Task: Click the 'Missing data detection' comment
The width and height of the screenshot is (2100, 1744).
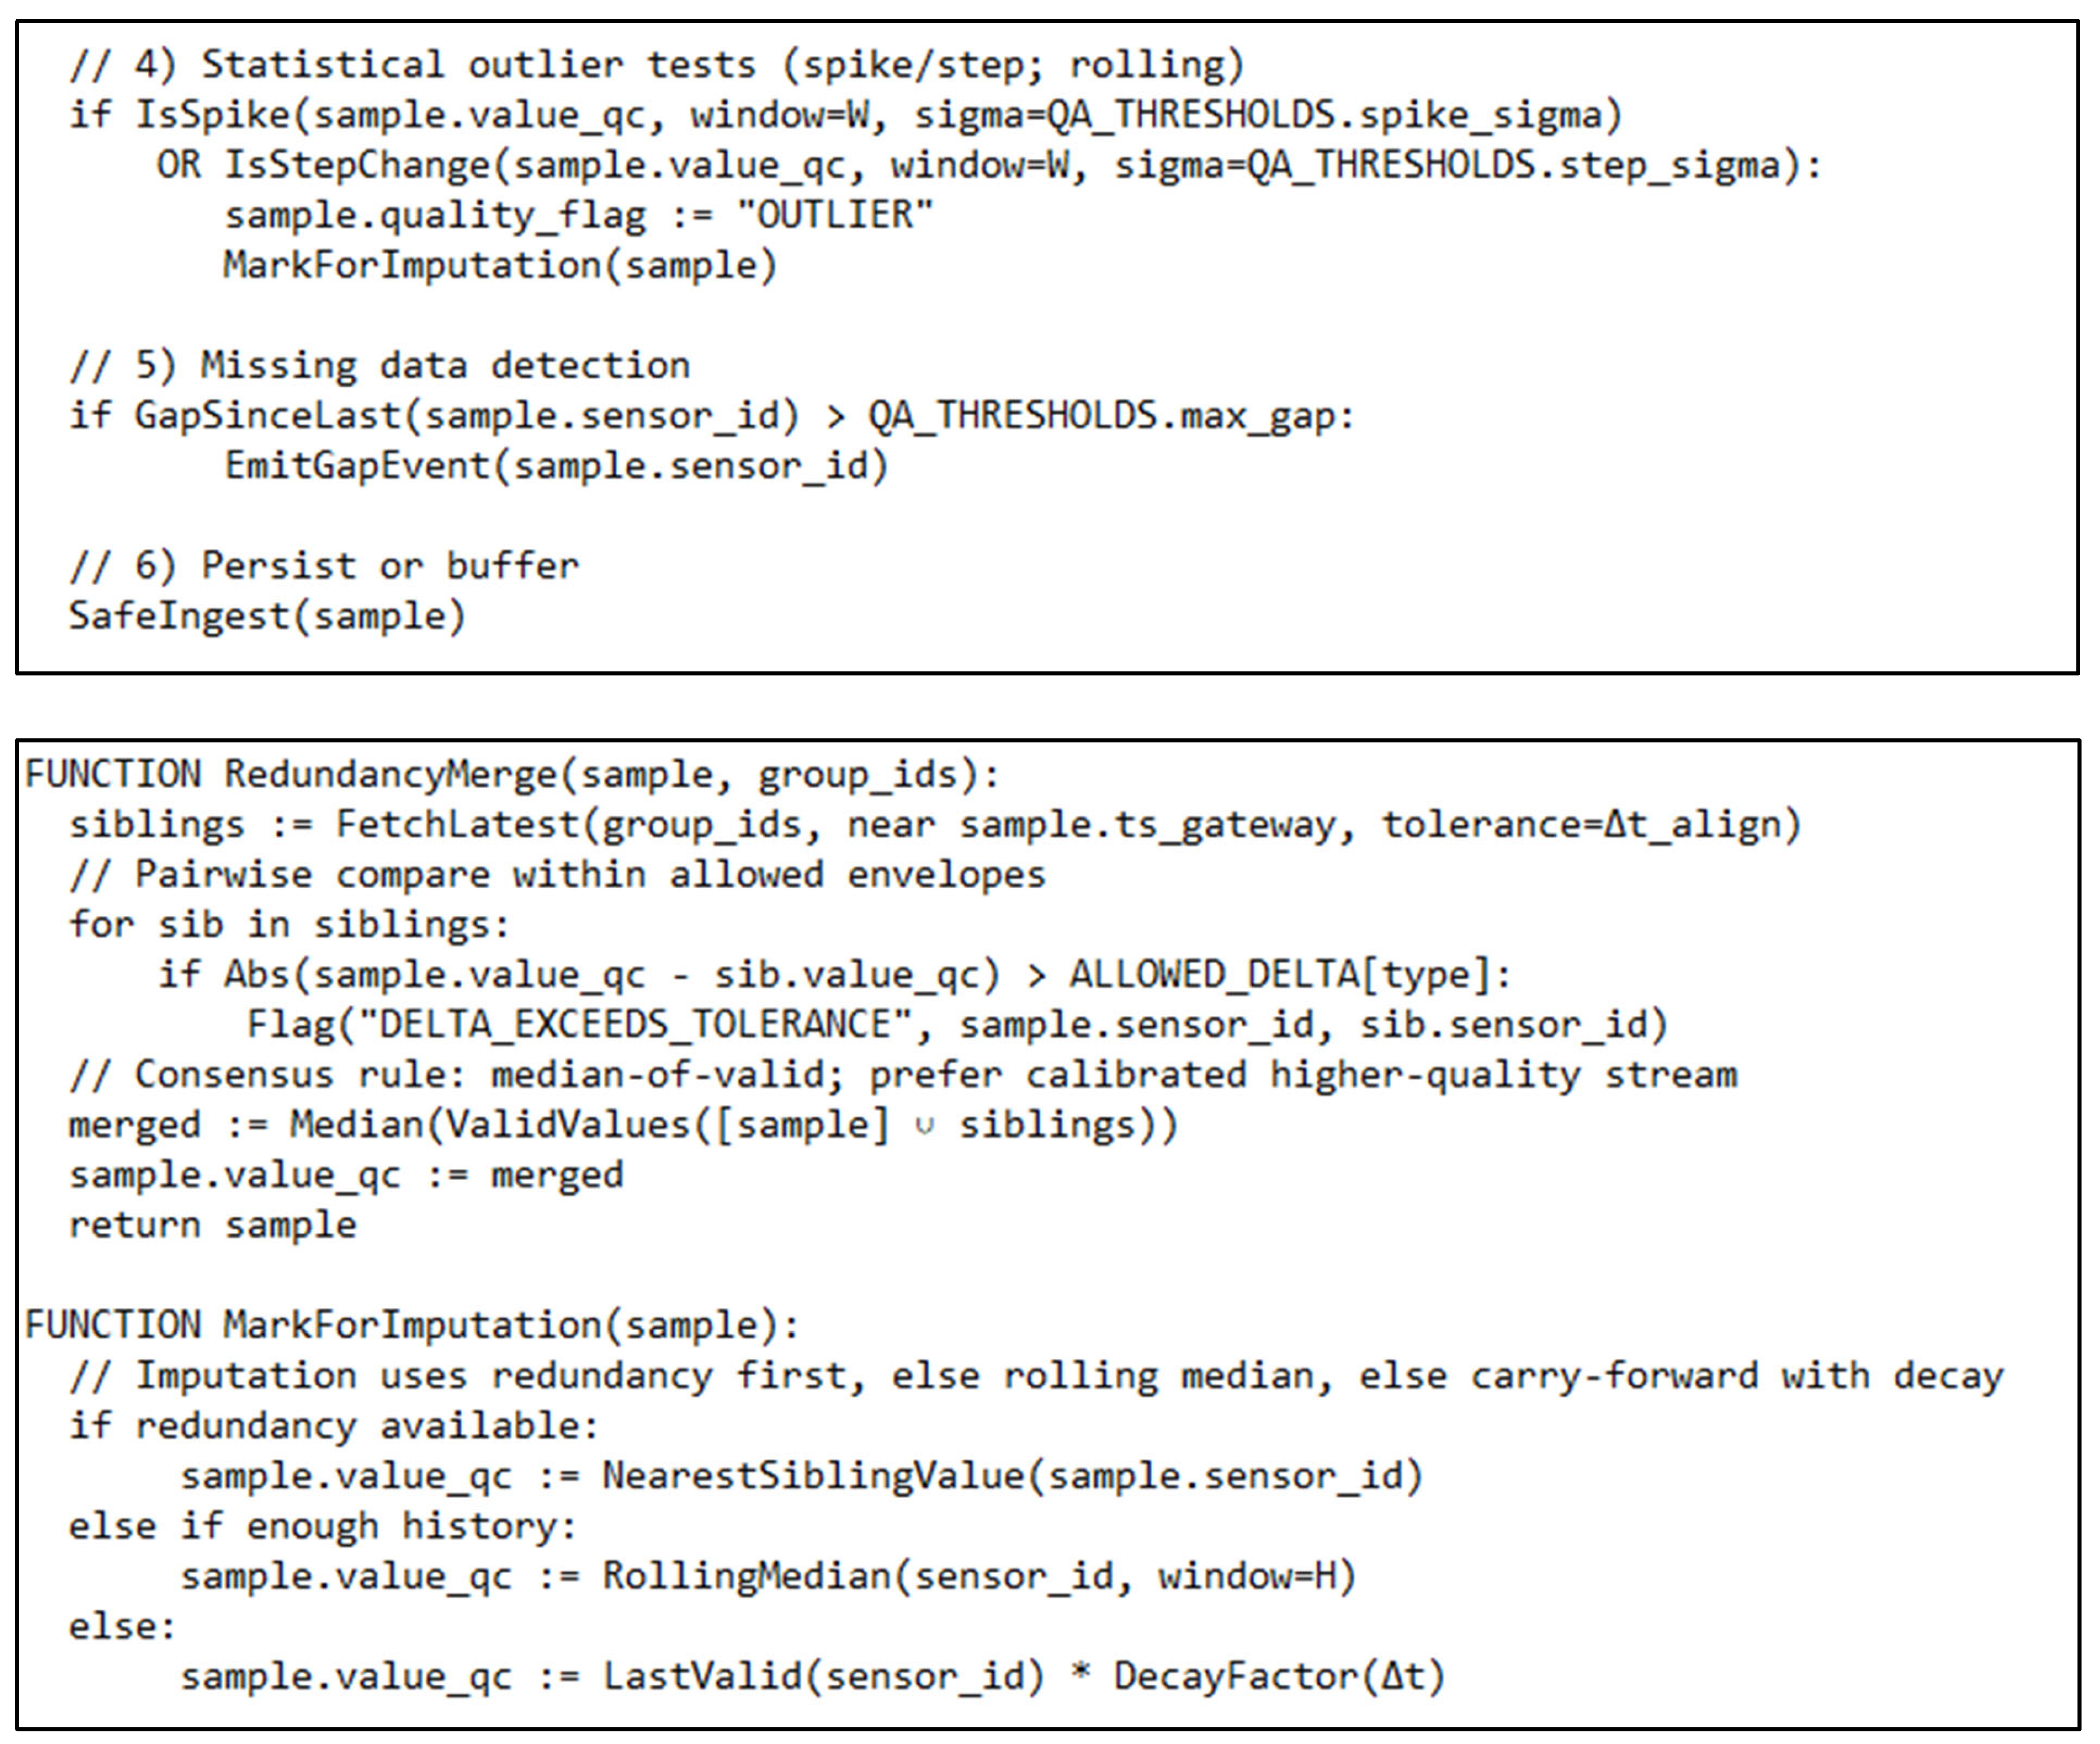Action: [380, 366]
